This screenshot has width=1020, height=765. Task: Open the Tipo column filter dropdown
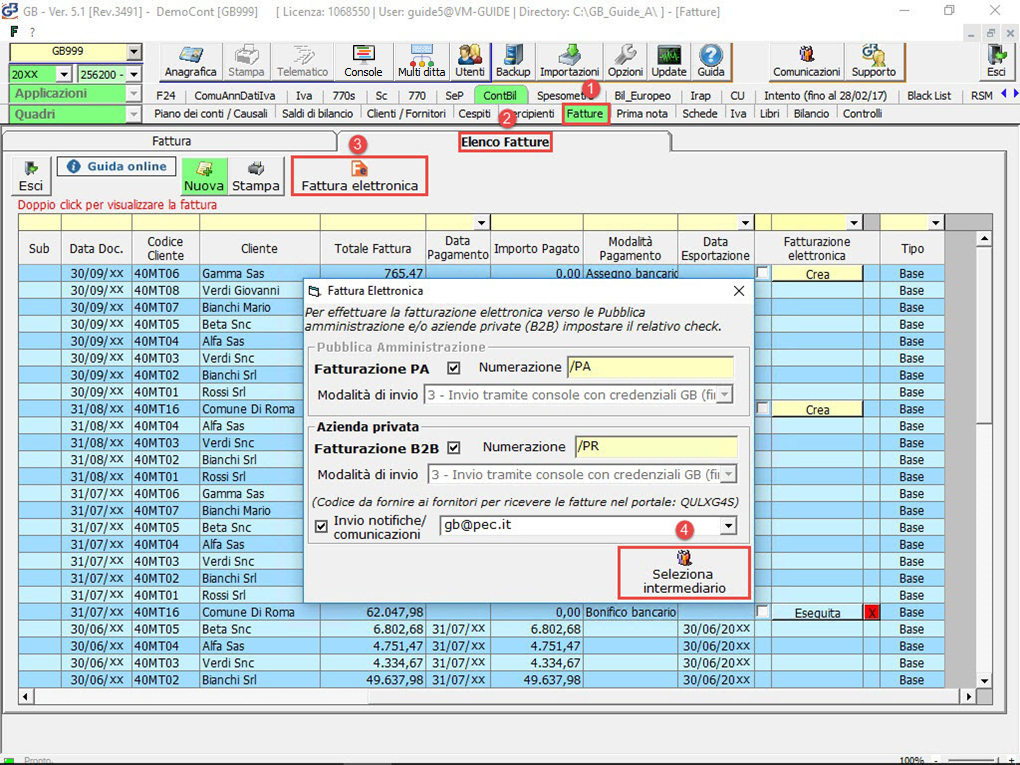point(935,222)
